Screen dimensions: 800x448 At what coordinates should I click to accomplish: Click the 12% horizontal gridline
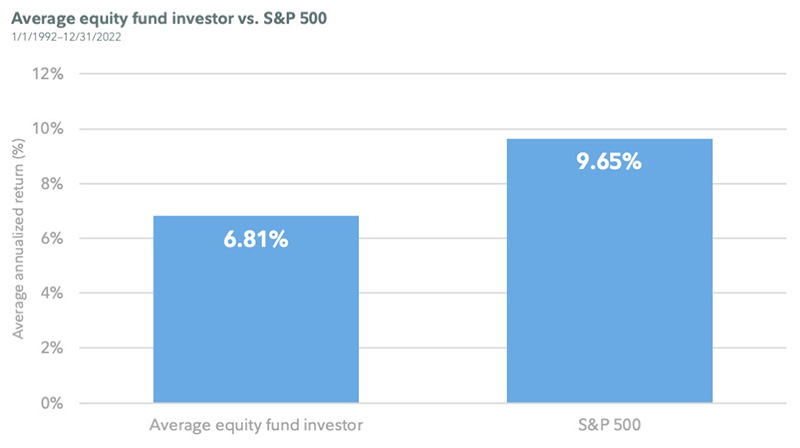pos(430,74)
